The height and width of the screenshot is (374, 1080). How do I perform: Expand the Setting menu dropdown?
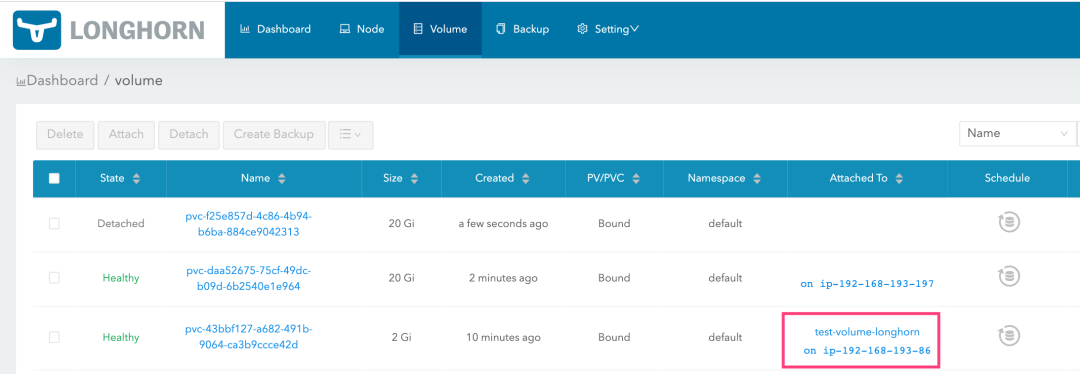click(608, 29)
